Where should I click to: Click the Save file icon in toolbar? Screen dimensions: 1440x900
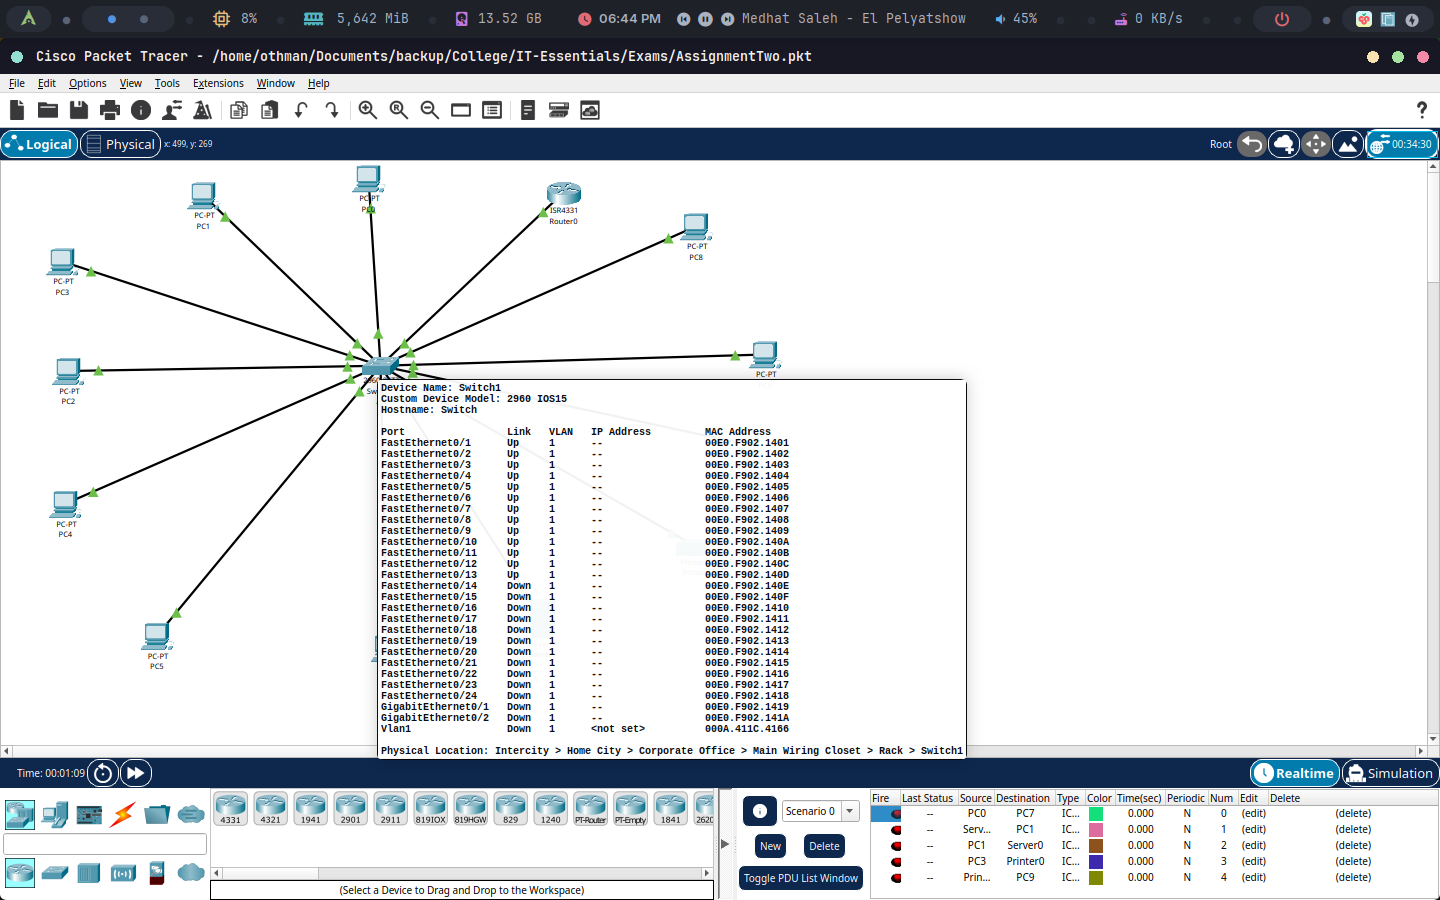[x=79, y=110]
